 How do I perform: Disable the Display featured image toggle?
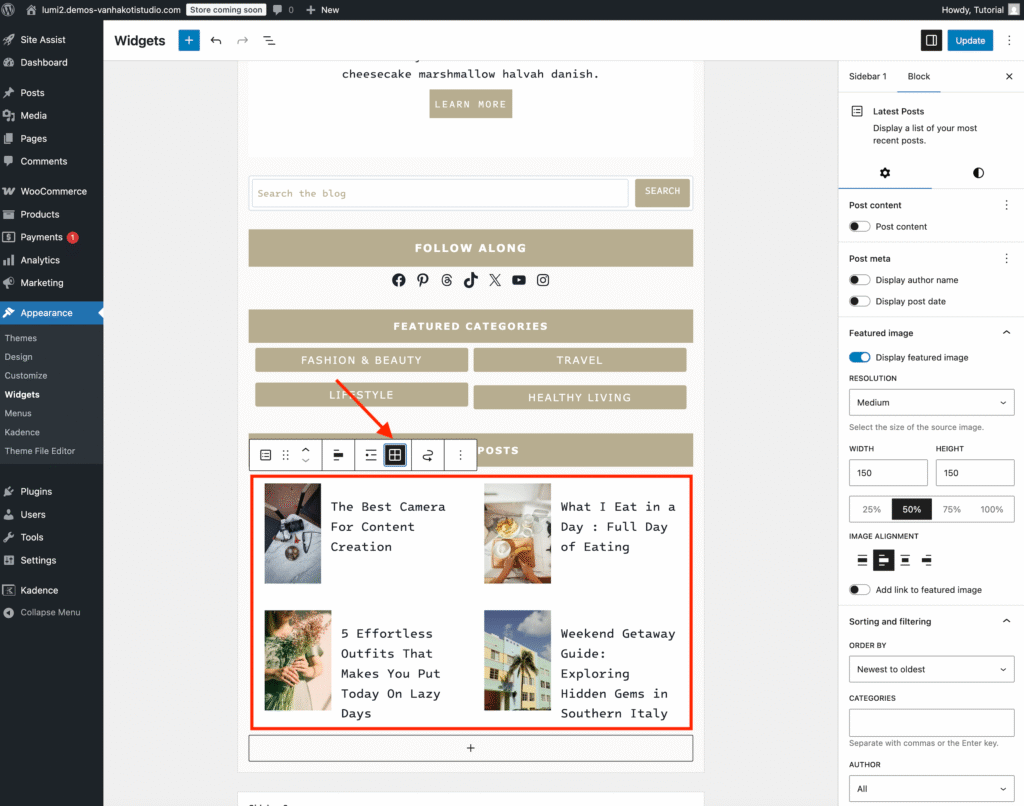859,357
